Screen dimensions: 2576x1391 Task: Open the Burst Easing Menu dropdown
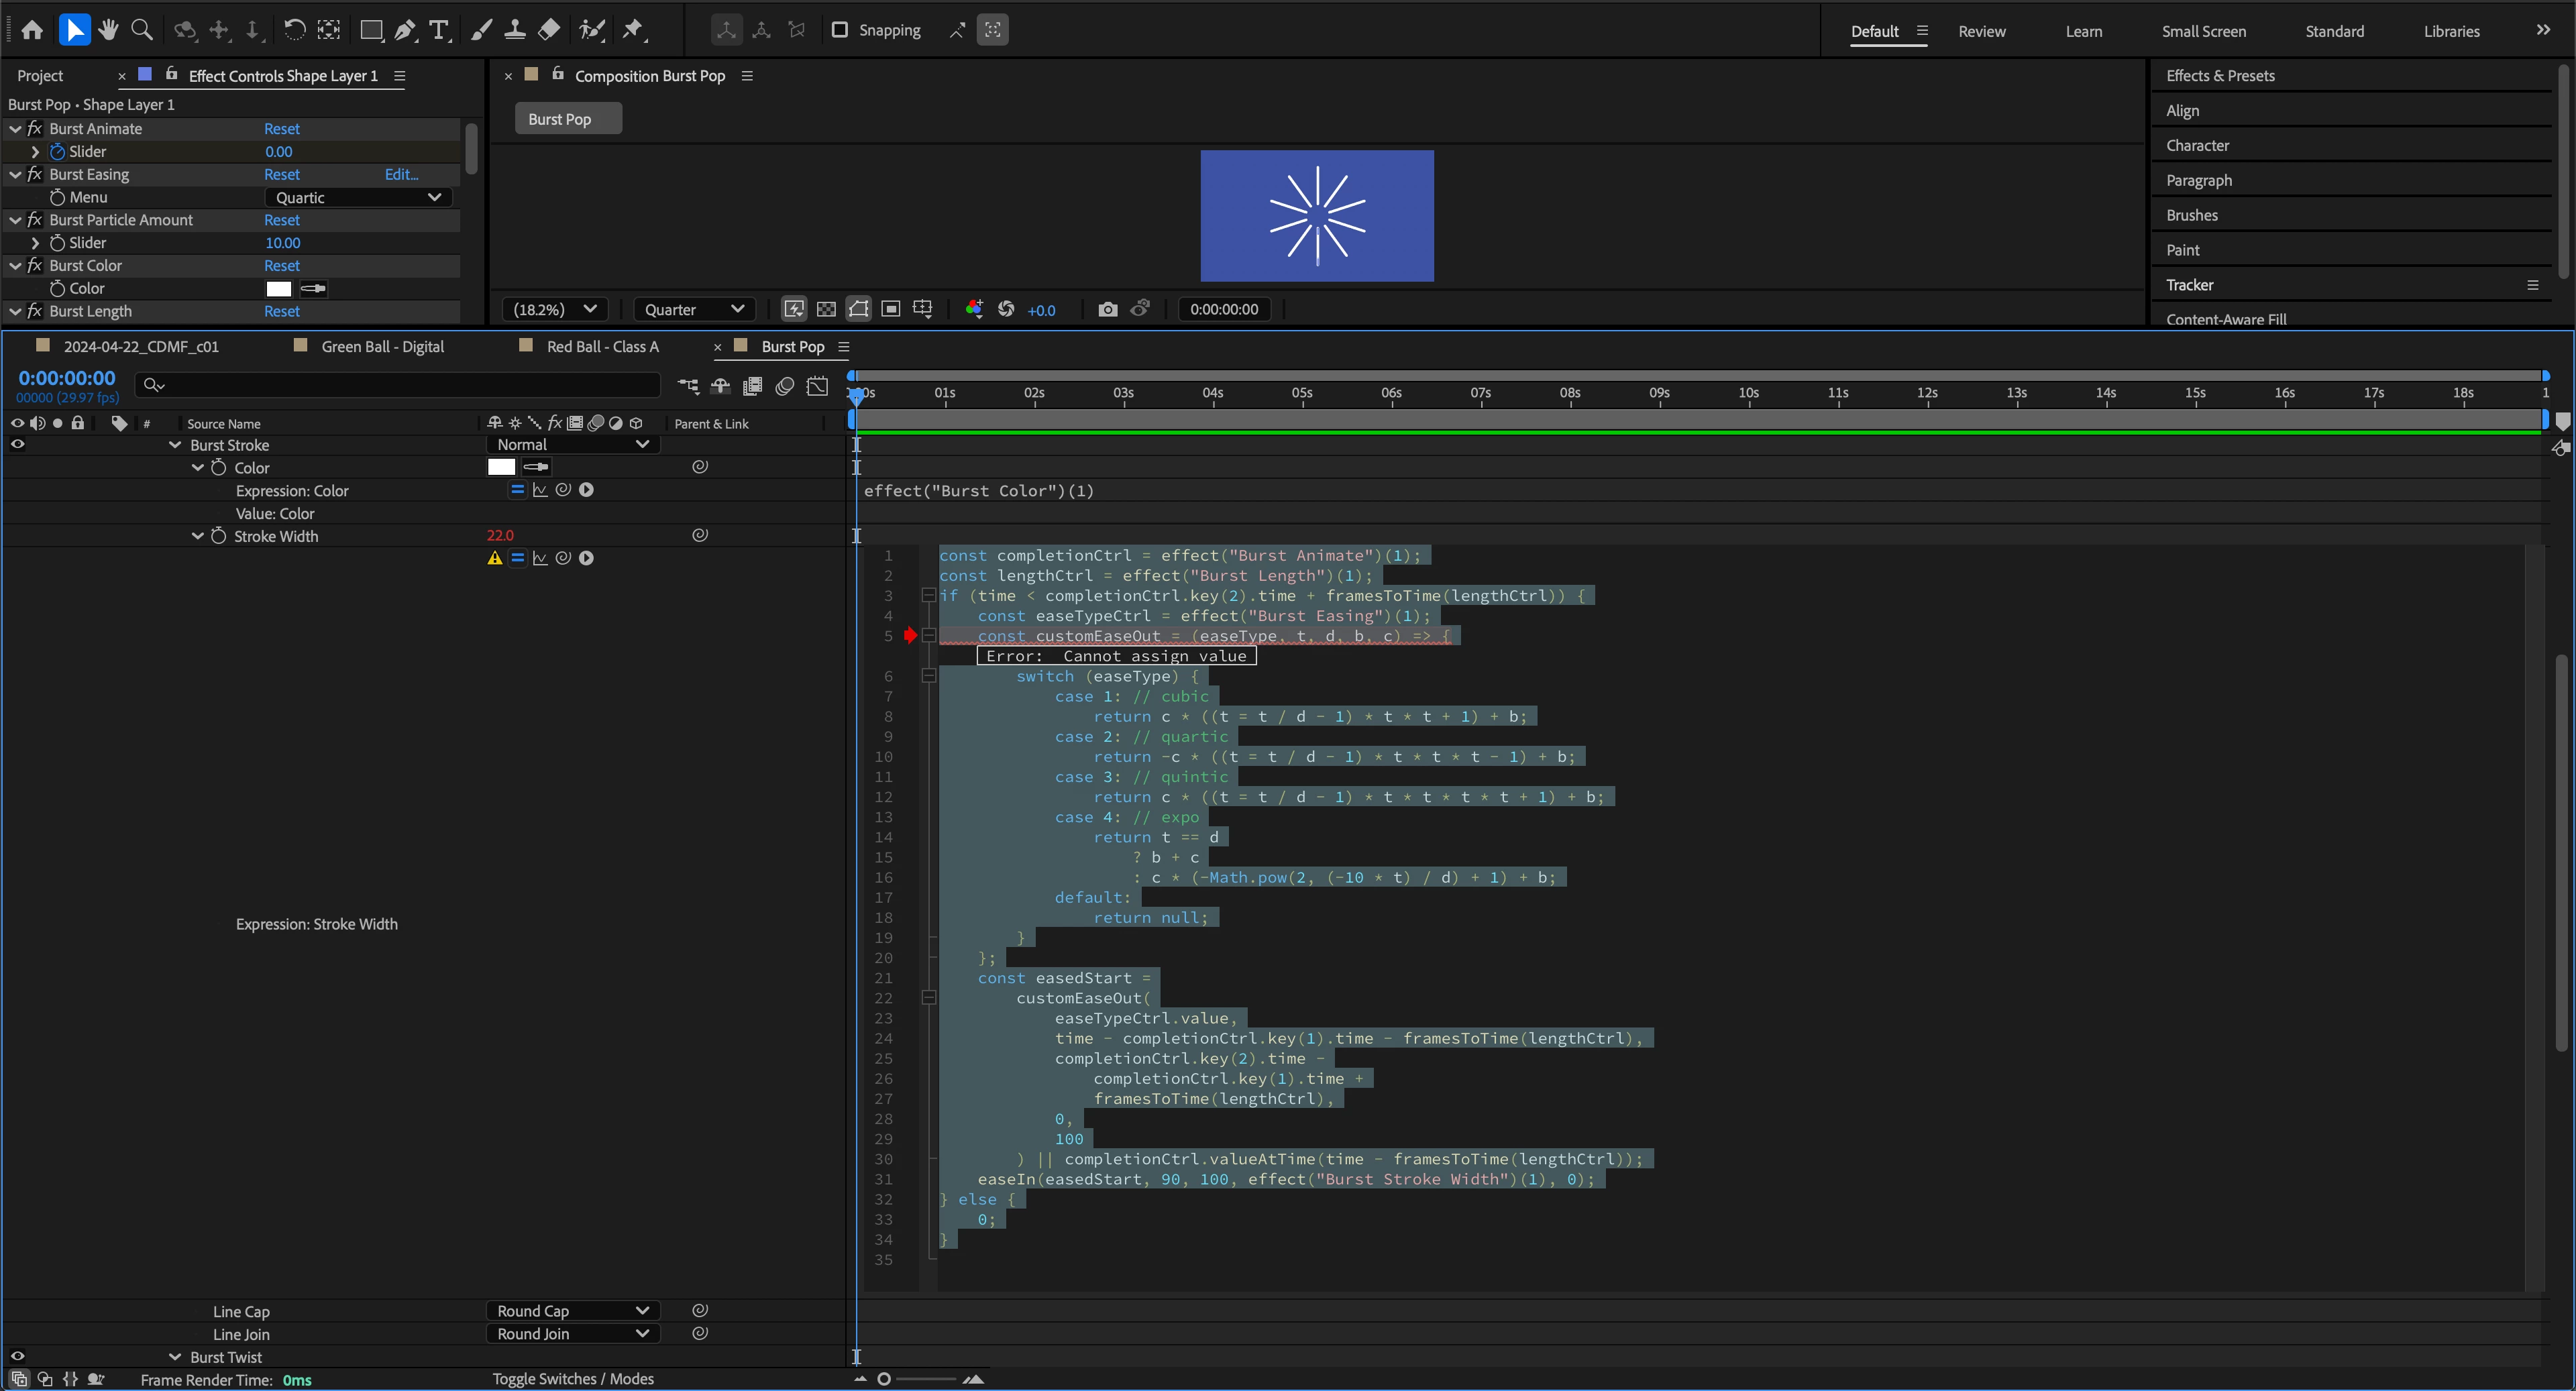click(358, 197)
